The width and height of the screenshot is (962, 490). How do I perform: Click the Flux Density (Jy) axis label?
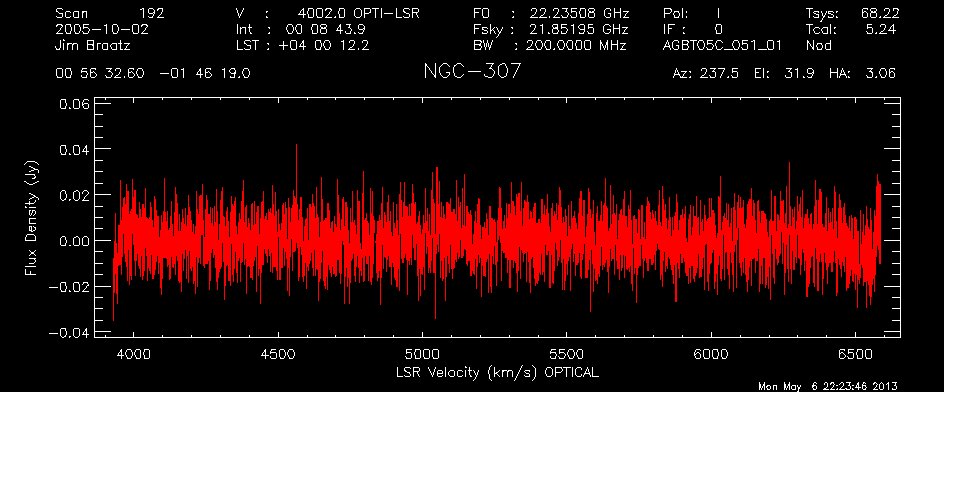(x=31, y=218)
